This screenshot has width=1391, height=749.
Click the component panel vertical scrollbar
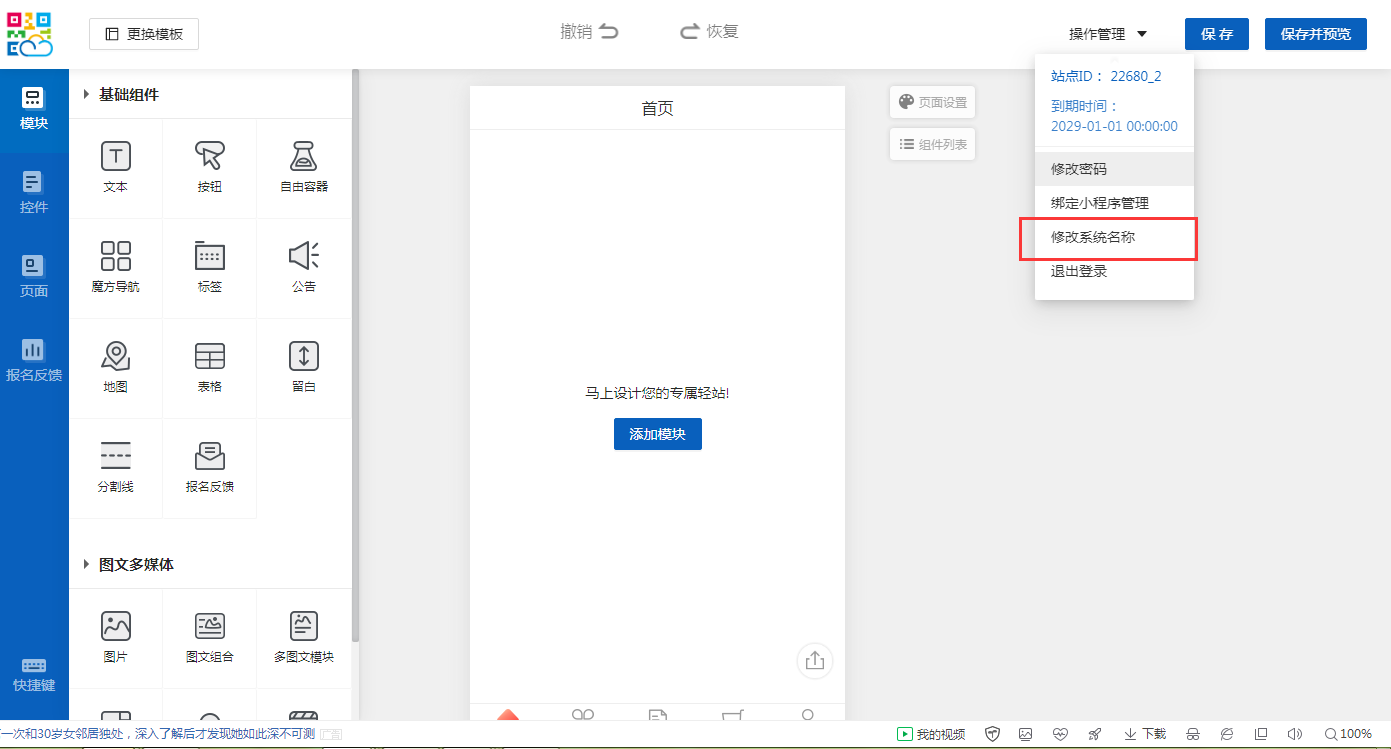pos(355,350)
